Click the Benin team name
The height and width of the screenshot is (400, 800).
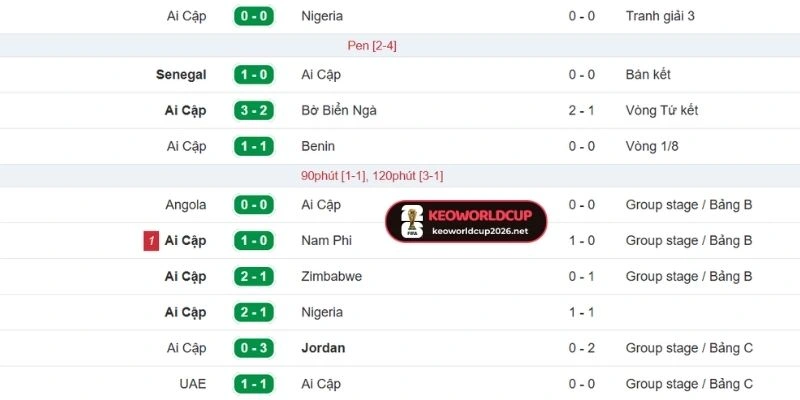(x=318, y=146)
